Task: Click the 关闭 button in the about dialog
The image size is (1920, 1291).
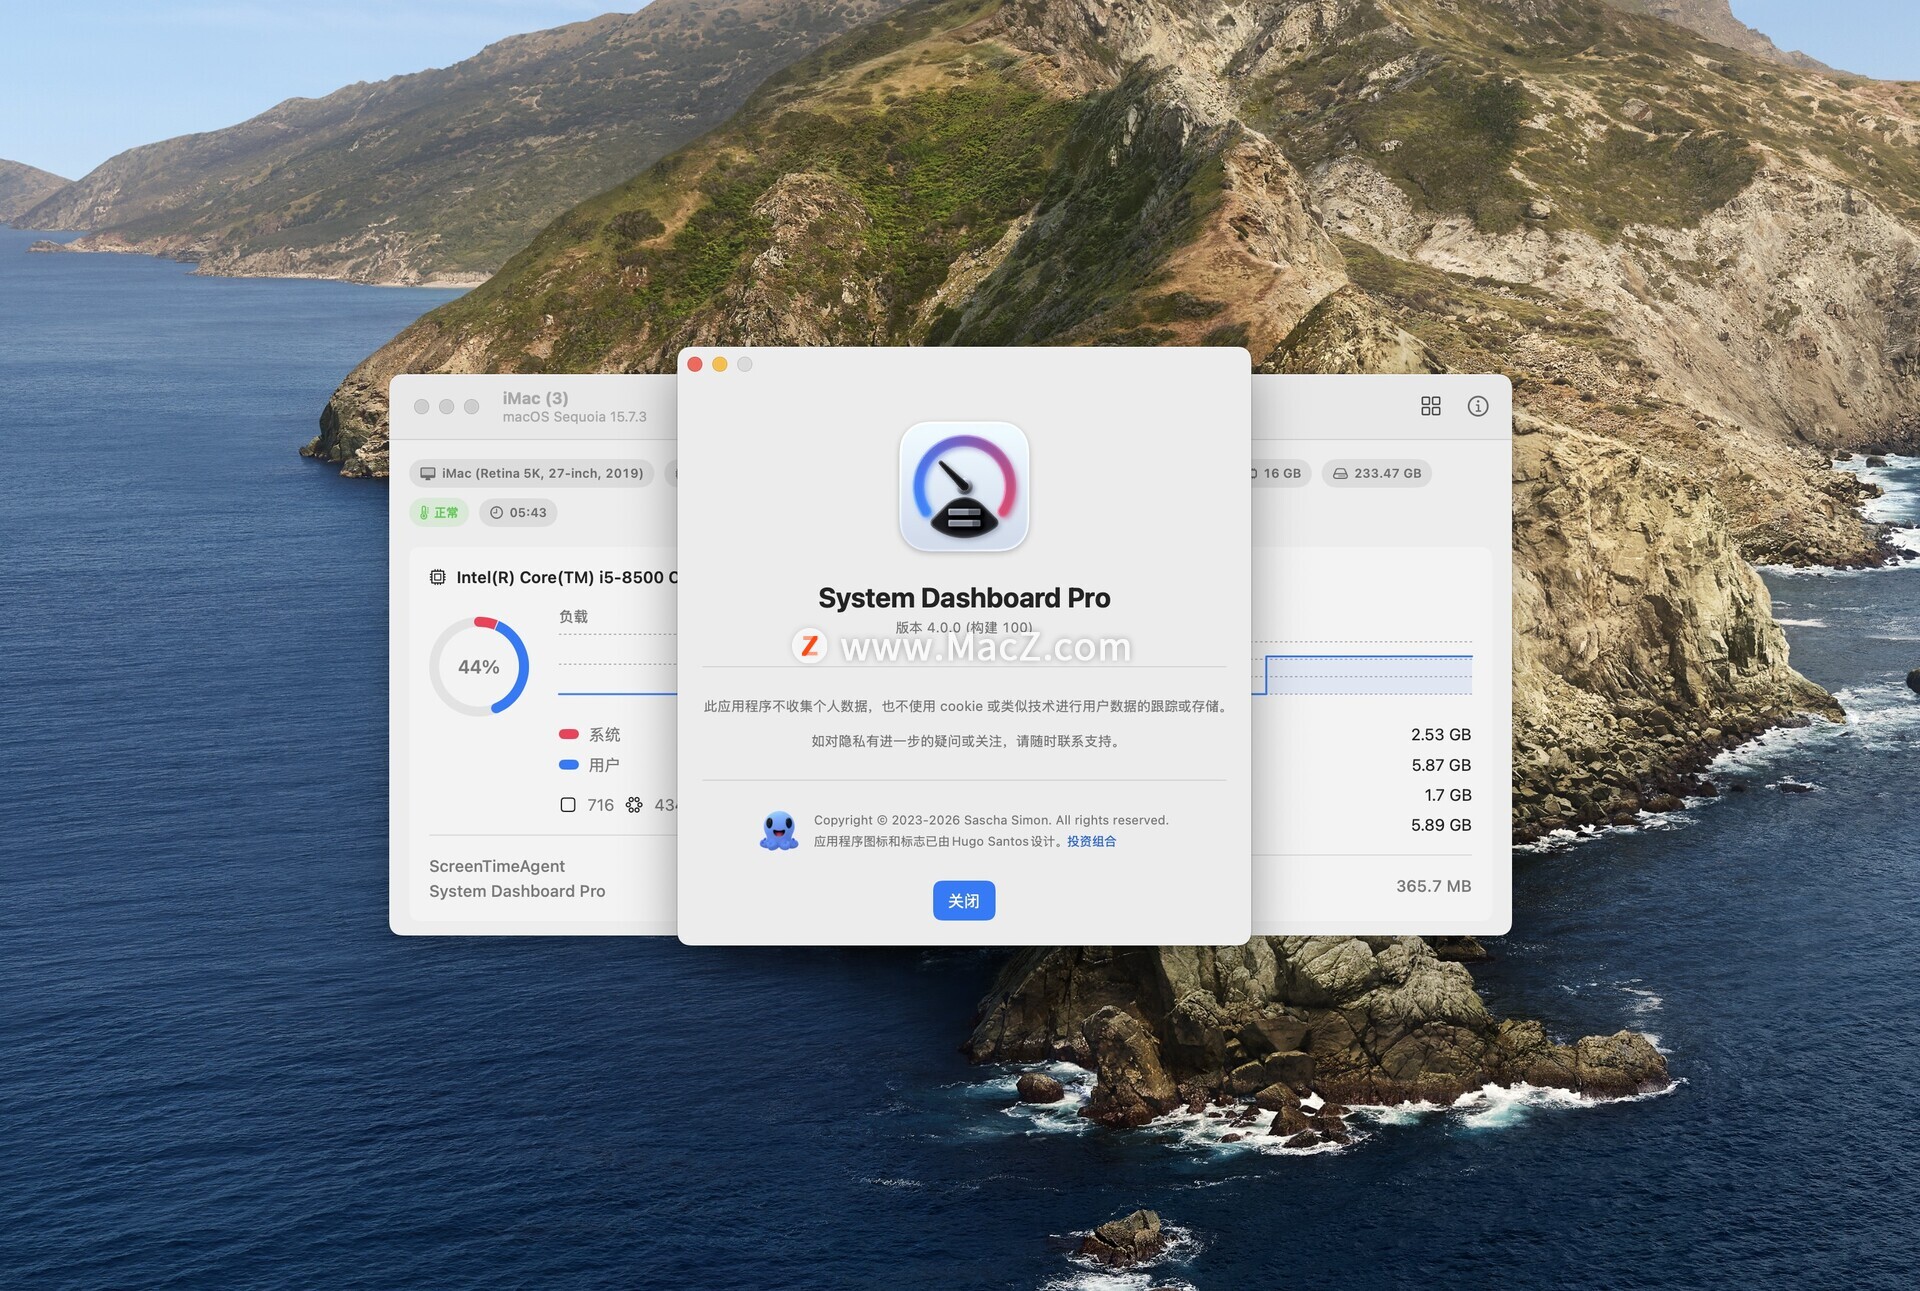Action: pyautogui.click(x=963, y=900)
